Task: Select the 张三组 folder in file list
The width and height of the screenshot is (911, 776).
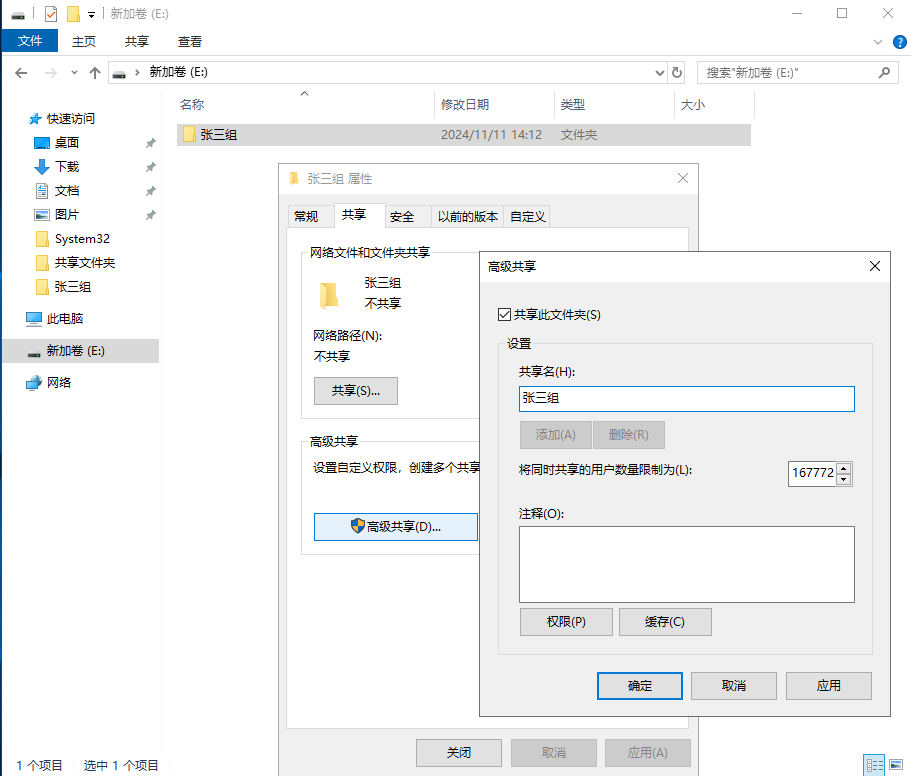Action: click(464, 135)
